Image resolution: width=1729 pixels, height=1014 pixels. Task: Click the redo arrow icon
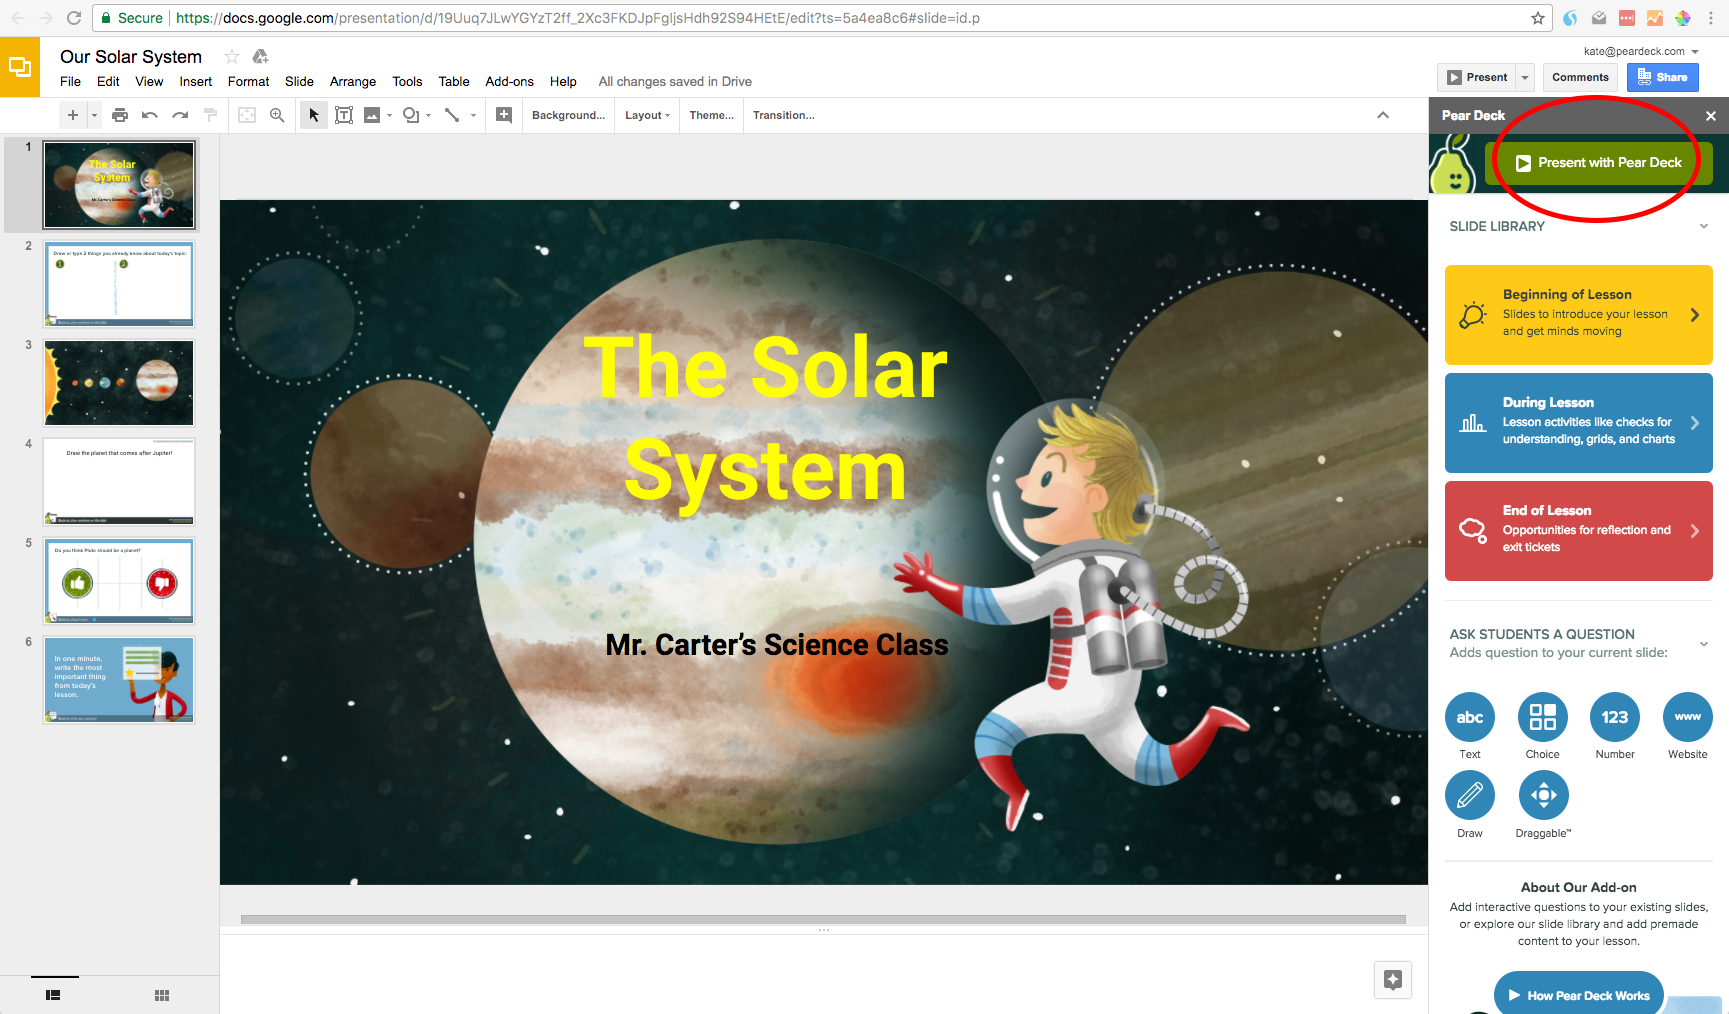[180, 115]
